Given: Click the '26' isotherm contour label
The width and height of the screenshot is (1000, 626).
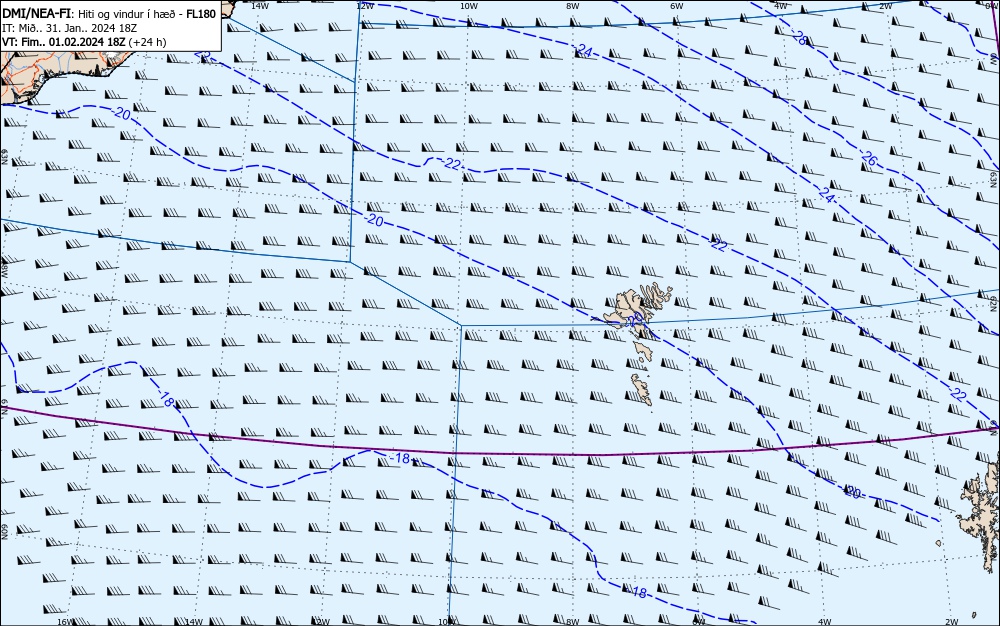Looking at the screenshot, I should point(869,158).
